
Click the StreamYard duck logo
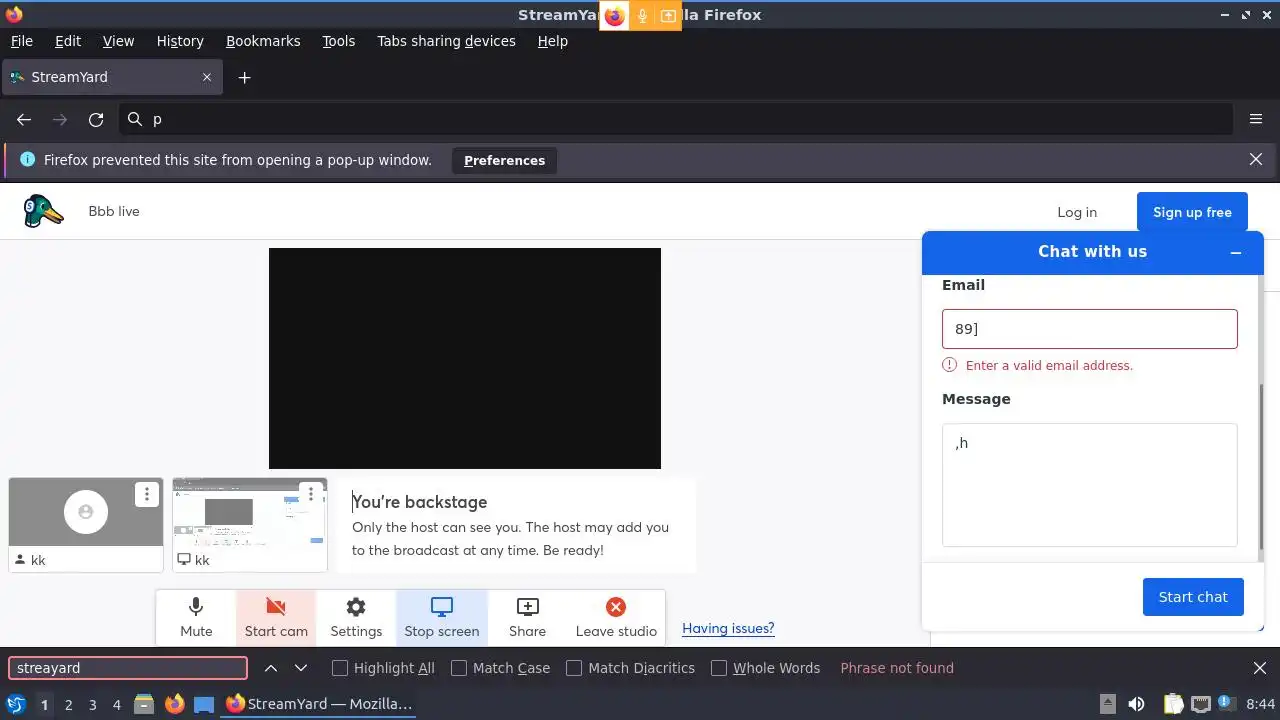44,211
